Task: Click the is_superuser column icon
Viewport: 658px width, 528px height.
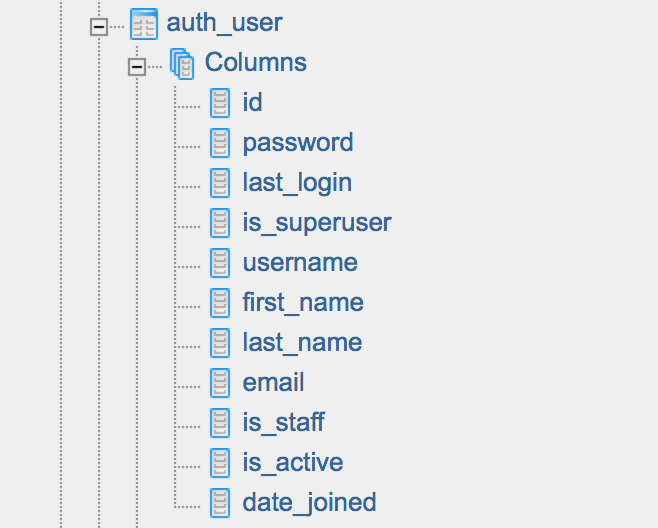Action: (x=220, y=222)
